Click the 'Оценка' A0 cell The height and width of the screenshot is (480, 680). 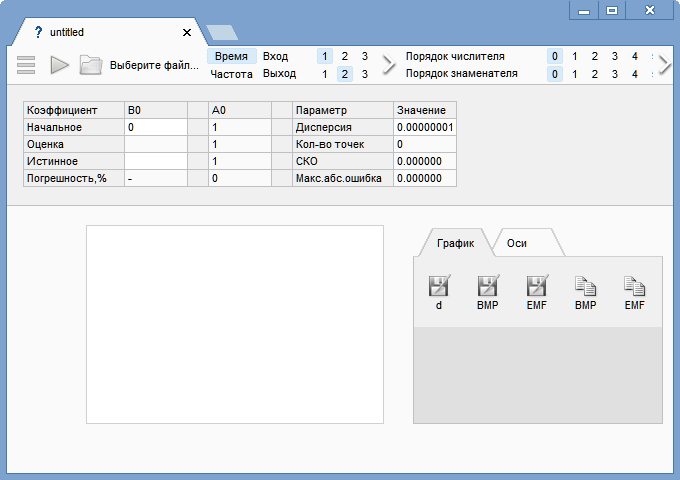click(x=240, y=144)
